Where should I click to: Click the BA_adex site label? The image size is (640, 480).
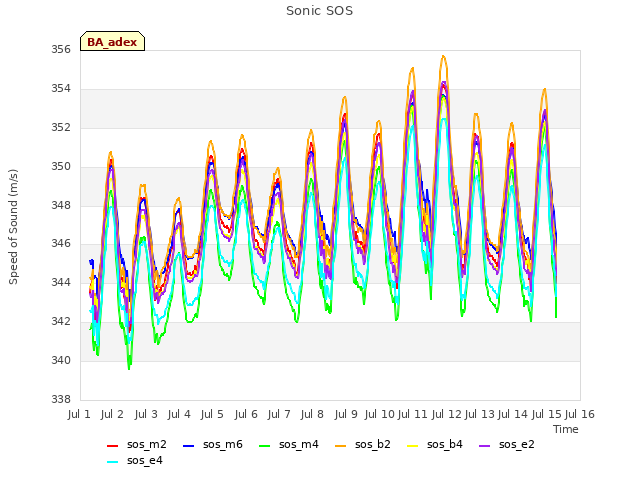pyautogui.click(x=112, y=42)
